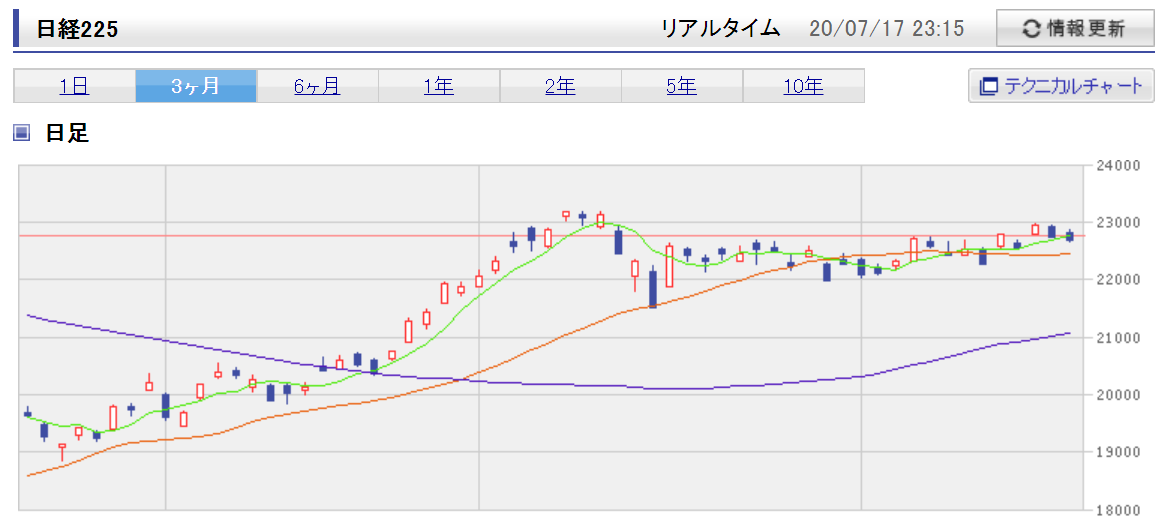Click the 19000 axis label
Screen dimensions: 1161x518
1120,451
